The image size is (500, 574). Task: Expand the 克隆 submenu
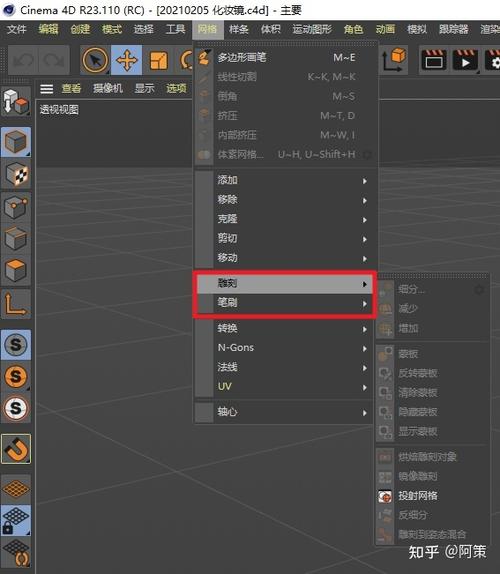coord(286,219)
